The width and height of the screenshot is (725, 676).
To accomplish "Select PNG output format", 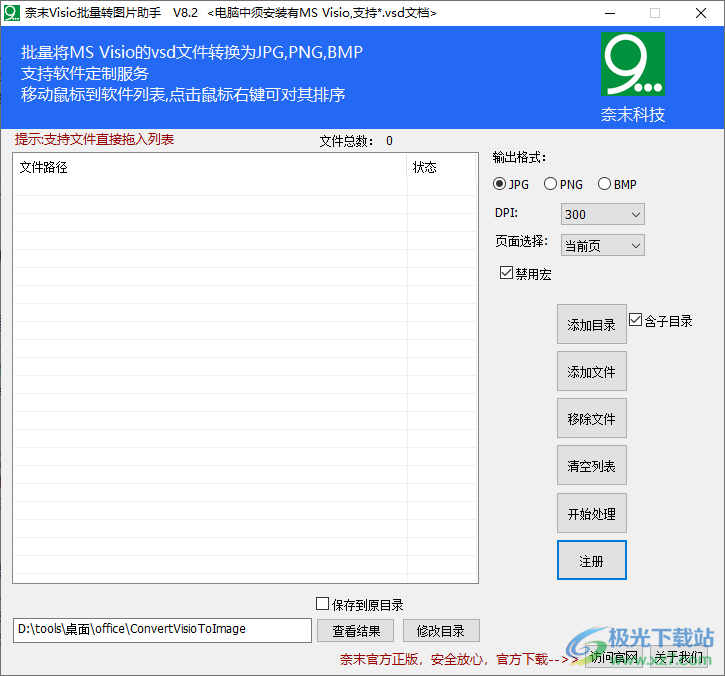I will (x=563, y=184).
